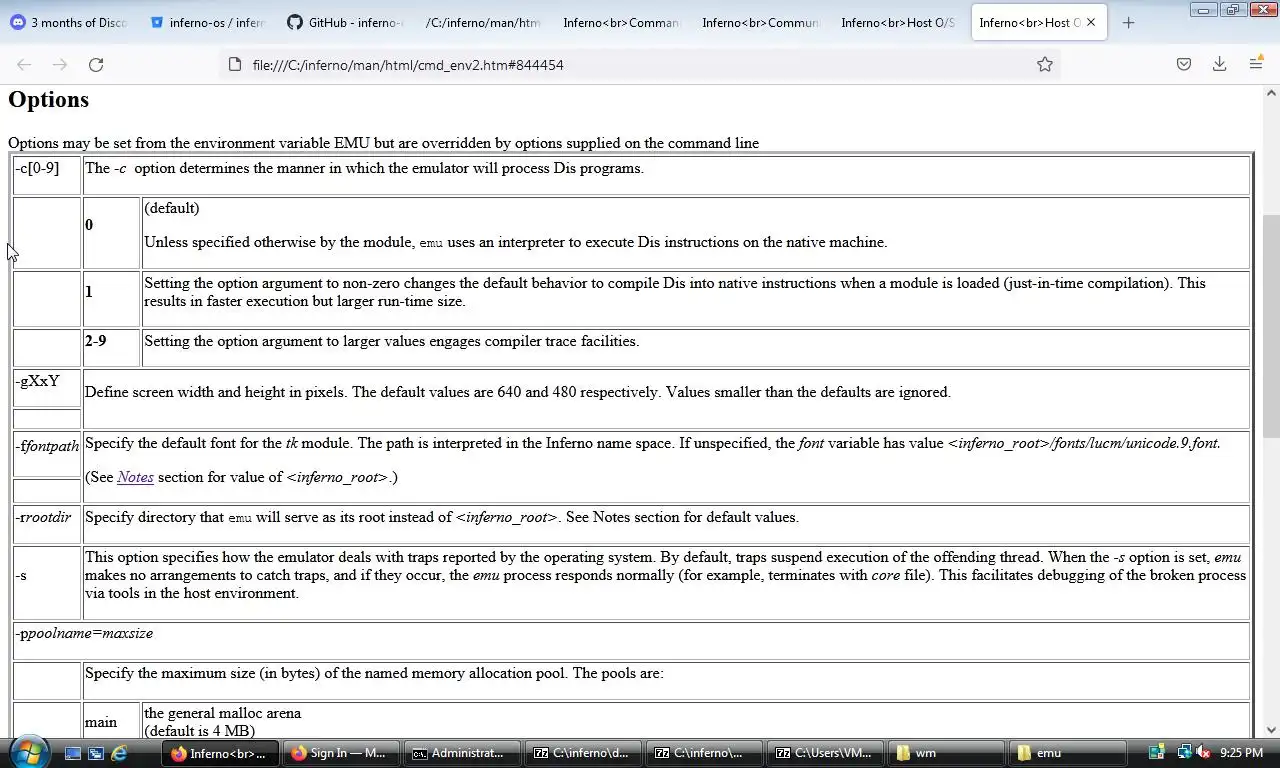Click the 'main' pool name cell
This screenshot has height=768, width=1280.
[x=111, y=720]
